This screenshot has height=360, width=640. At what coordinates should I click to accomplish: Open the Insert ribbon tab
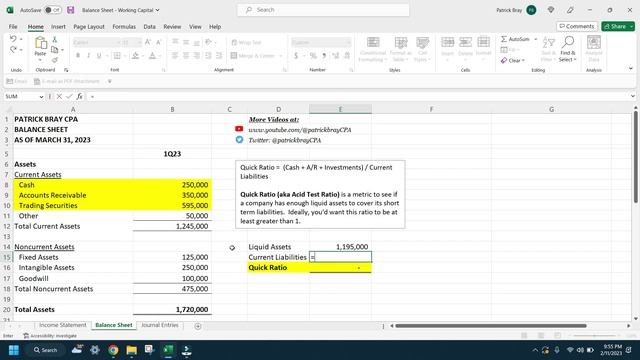click(x=58, y=27)
